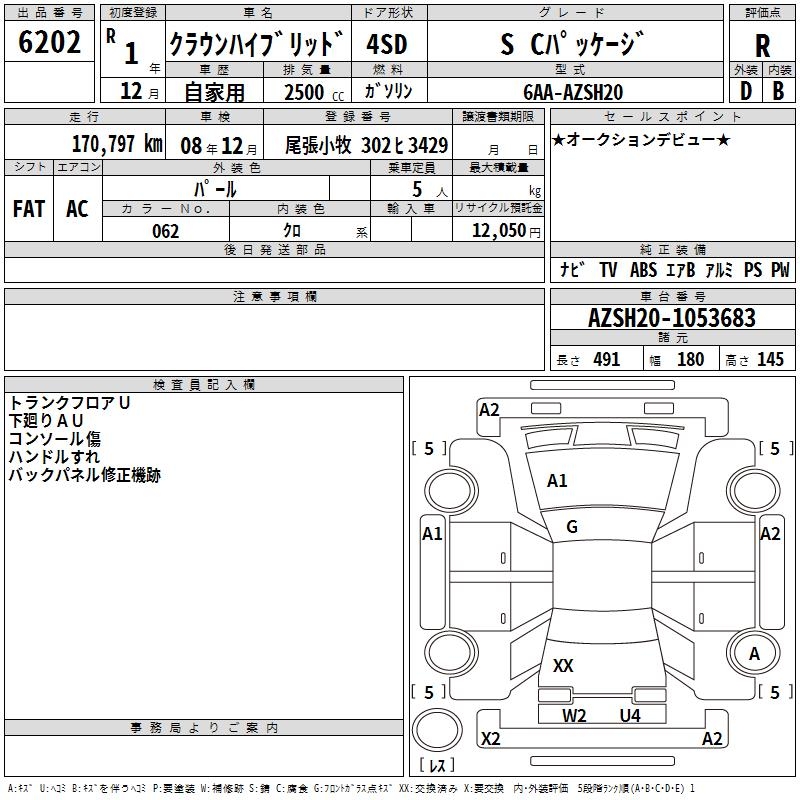Select the color number 062
The height and width of the screenshot is (800, 800).
coord(166,231)
